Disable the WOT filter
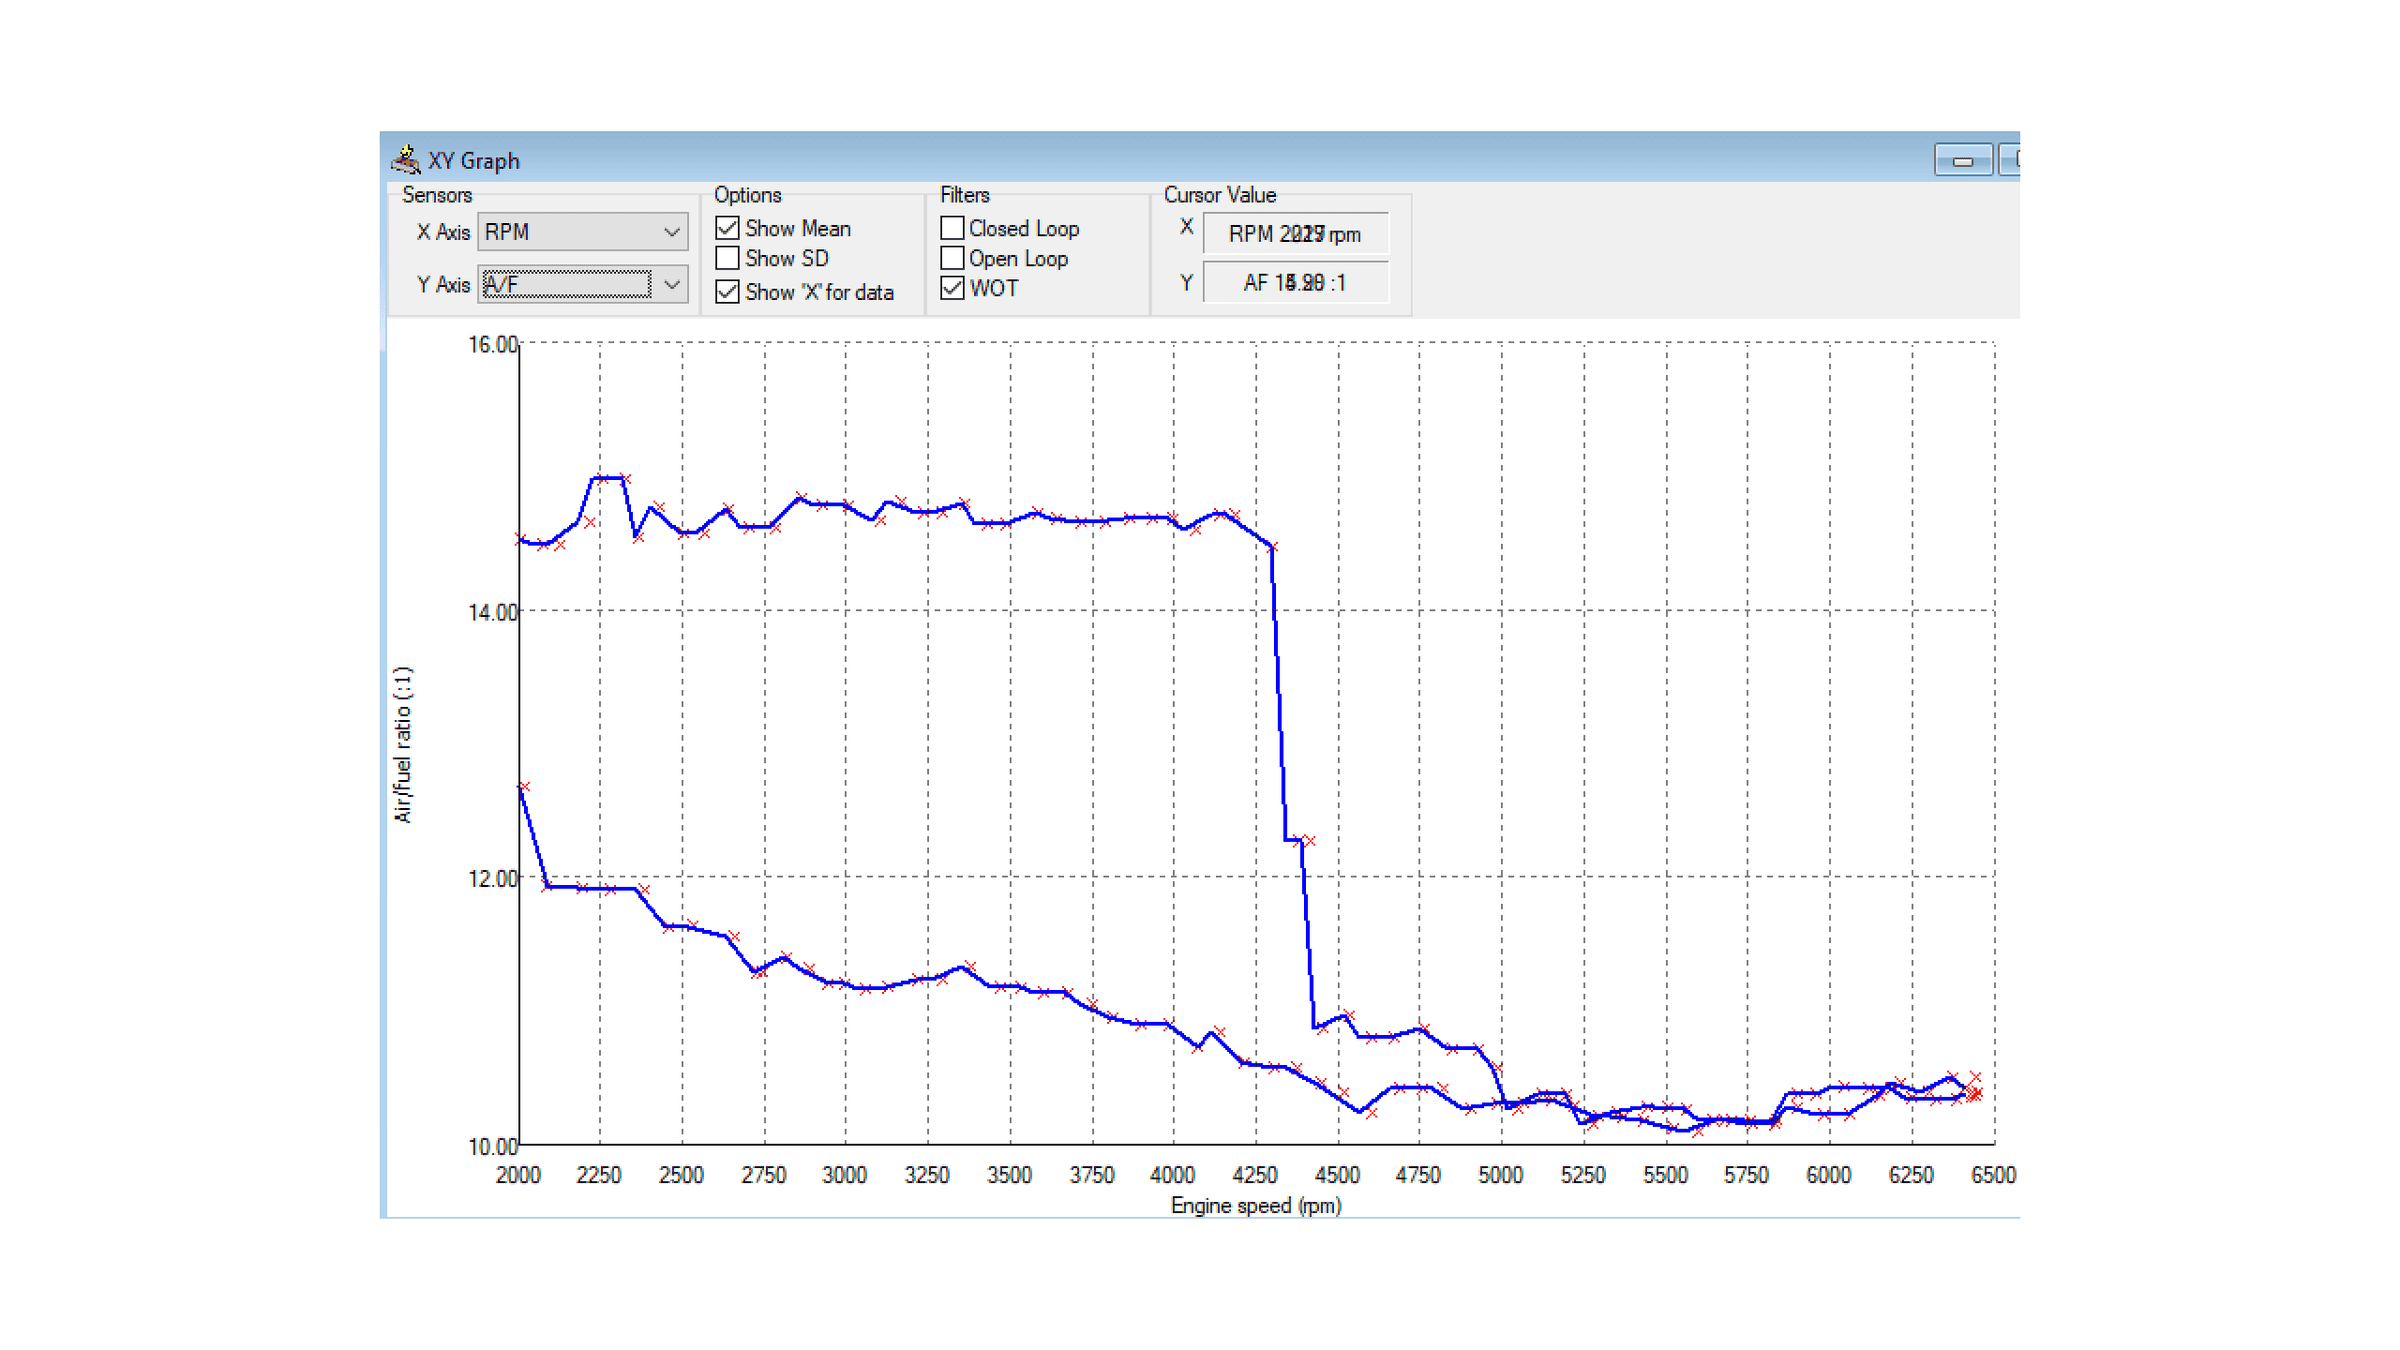 click(x=951, y=289)
